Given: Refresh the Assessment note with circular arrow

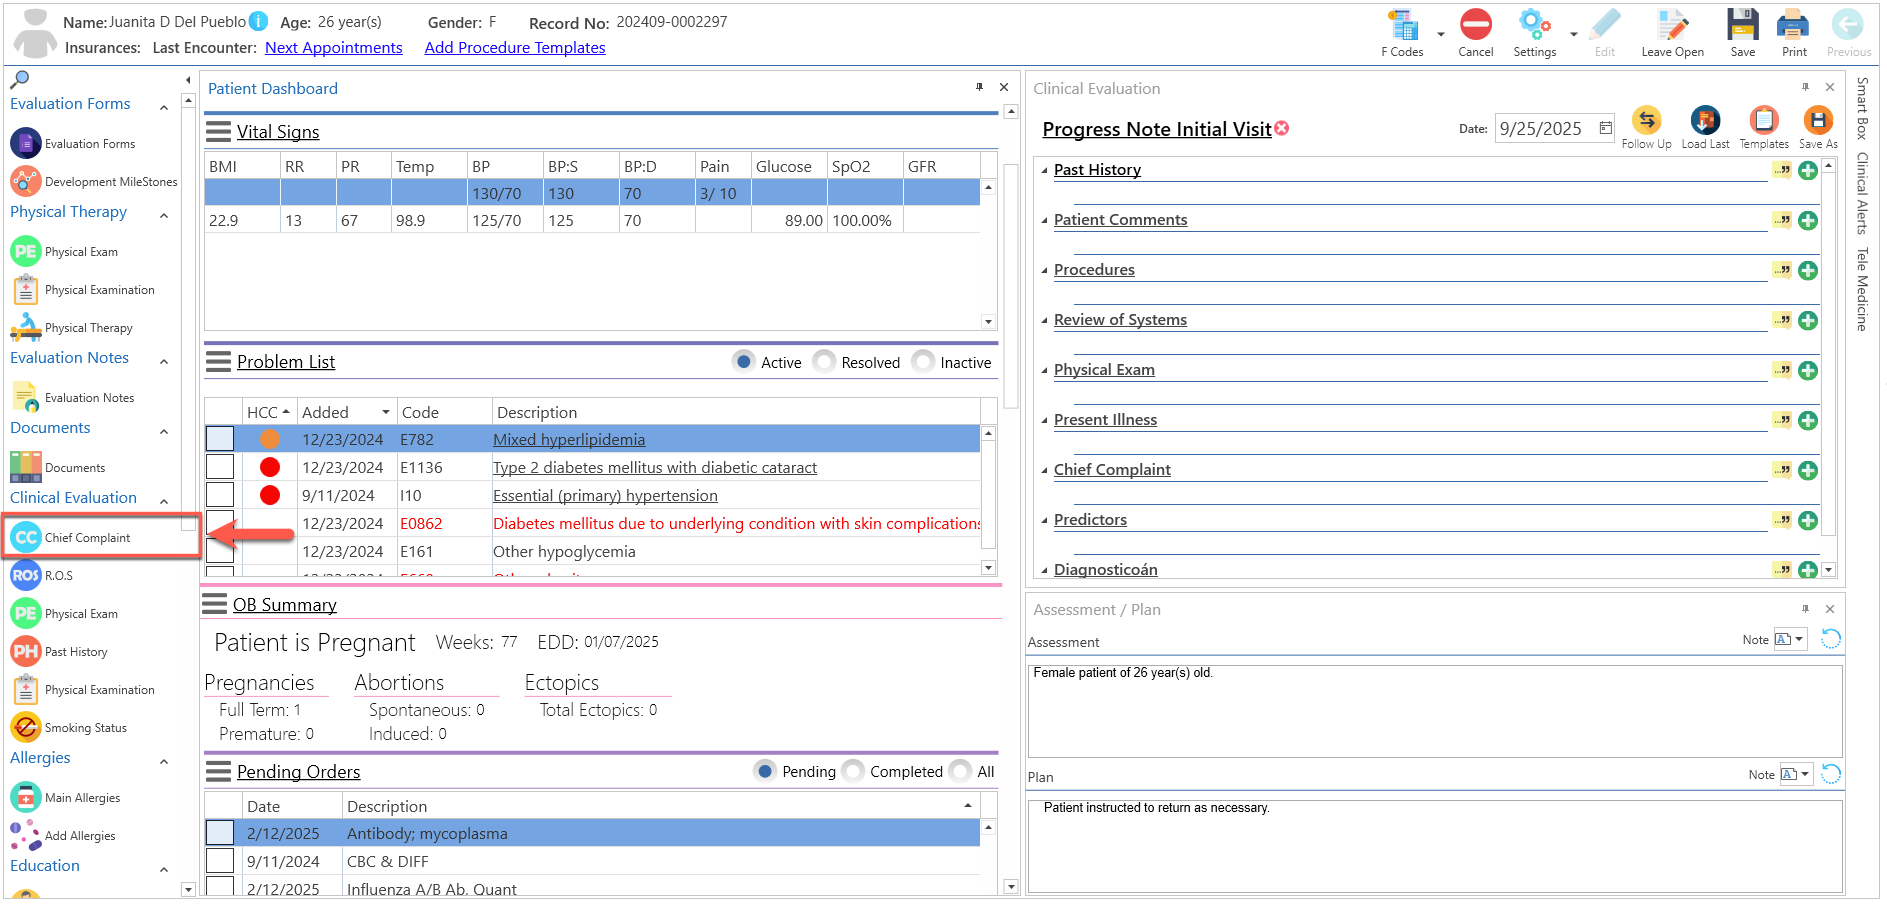Looking at the screenshot, I should pyautogui.click(x=1831, y=639).
